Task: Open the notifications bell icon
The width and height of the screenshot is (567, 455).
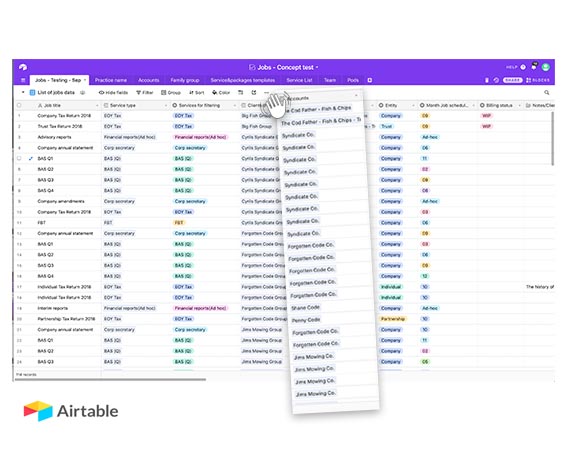Action: point(534,67)
